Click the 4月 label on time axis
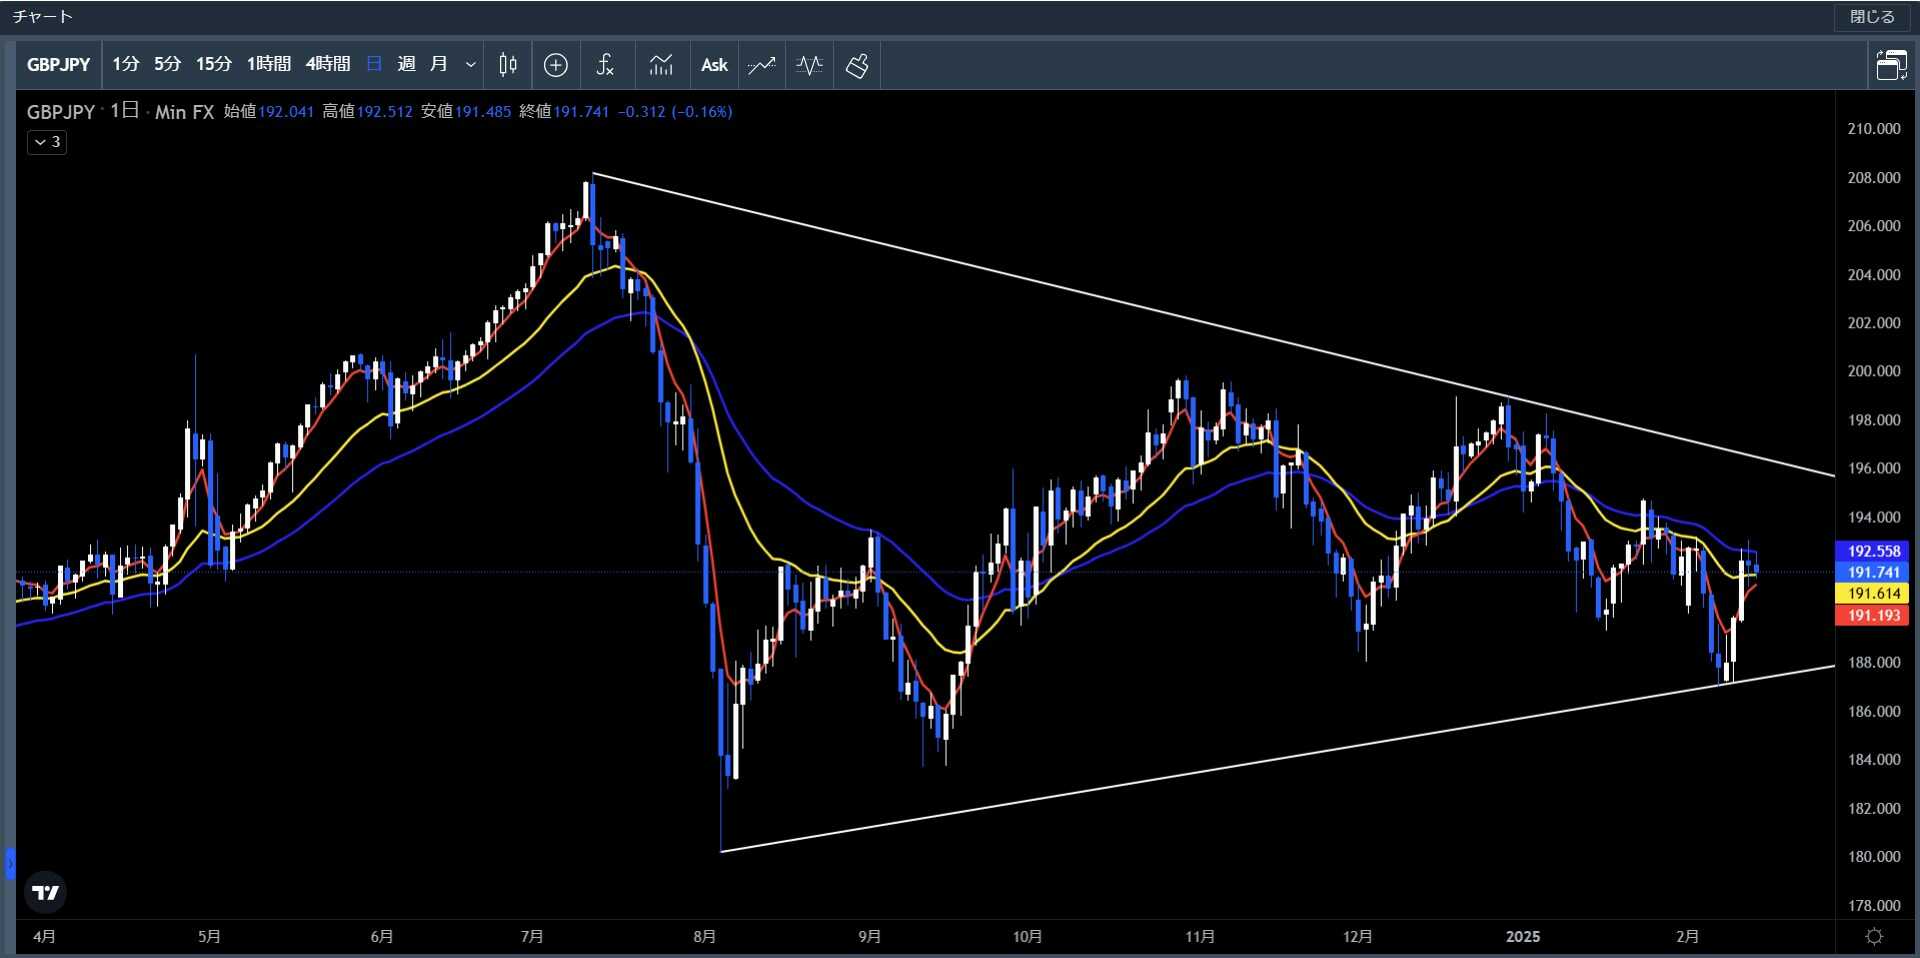 point(44,937)
